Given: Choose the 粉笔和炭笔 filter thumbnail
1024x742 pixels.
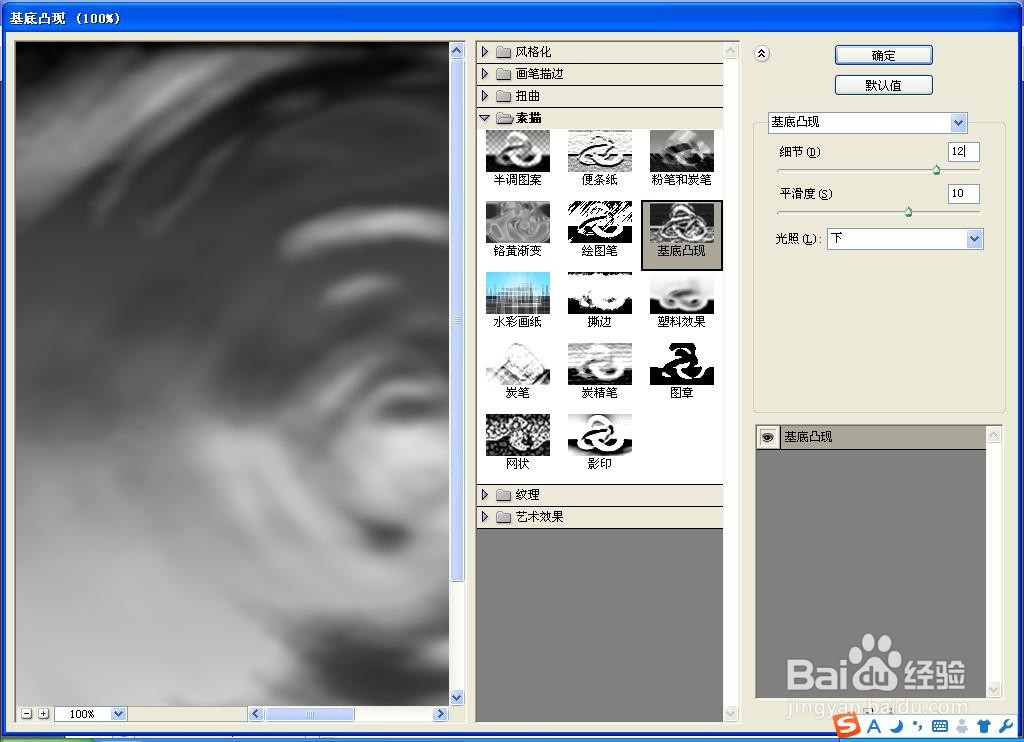Looking at the screenshot, I should pos(681,151).
